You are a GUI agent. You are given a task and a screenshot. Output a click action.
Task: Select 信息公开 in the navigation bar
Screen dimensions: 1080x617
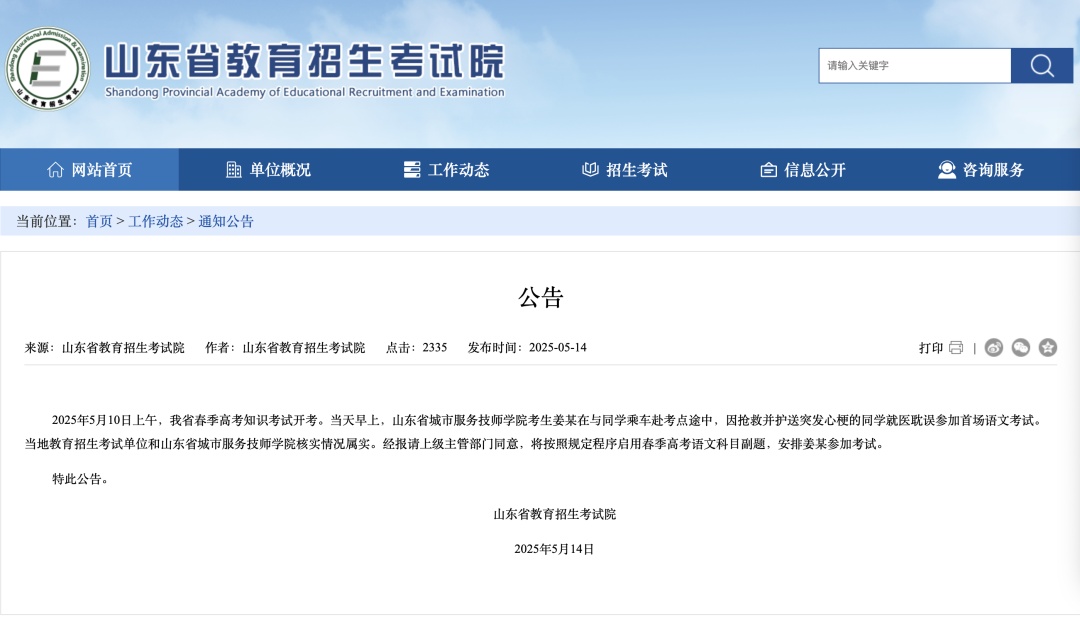tap(803, 170)
